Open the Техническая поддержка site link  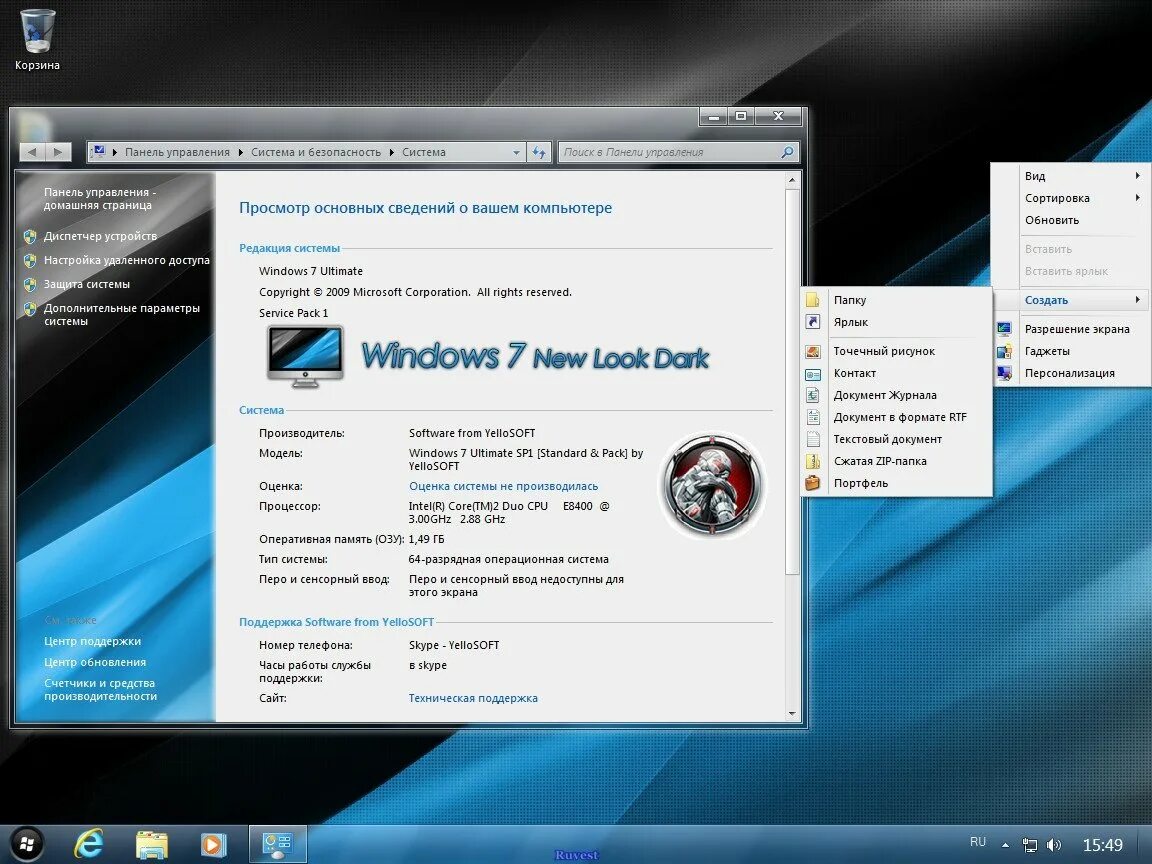473,699
